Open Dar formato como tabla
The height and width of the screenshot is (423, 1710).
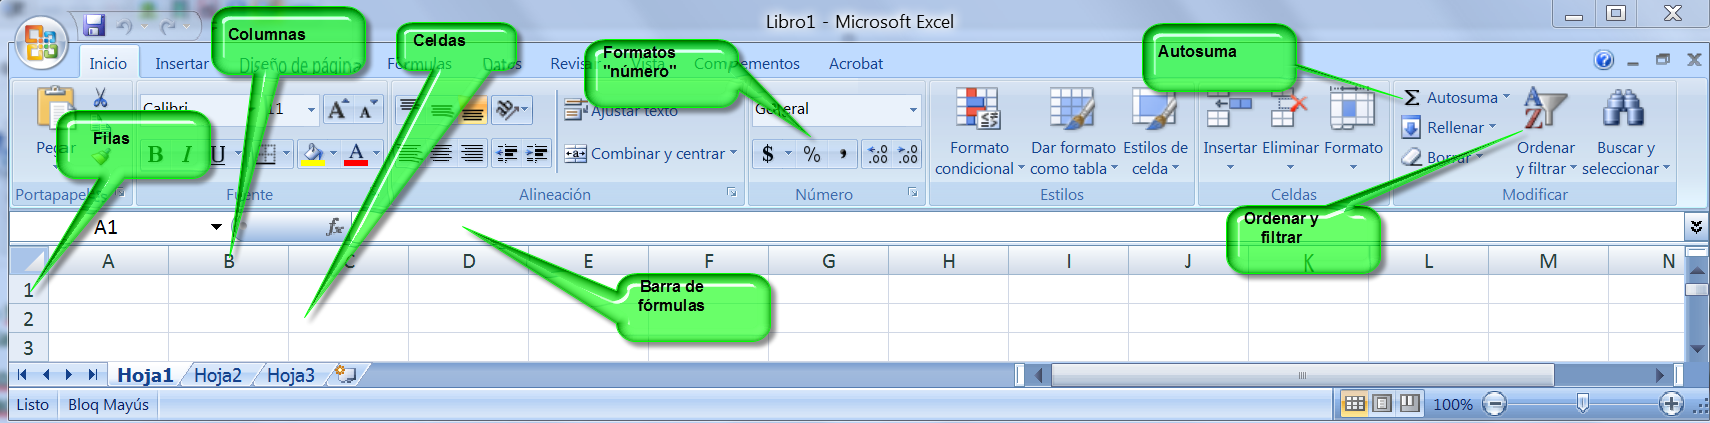1073,132
